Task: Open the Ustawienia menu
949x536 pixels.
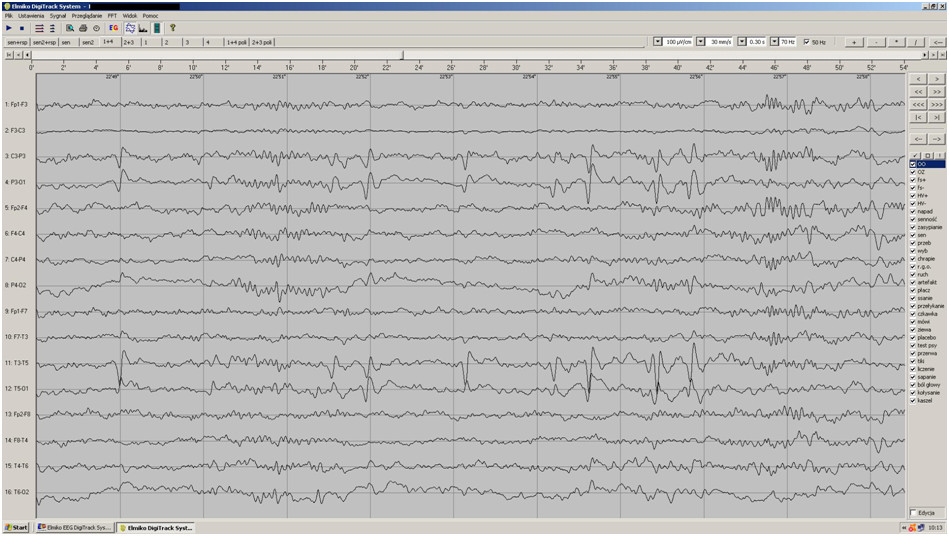Action: click(31, 16)
